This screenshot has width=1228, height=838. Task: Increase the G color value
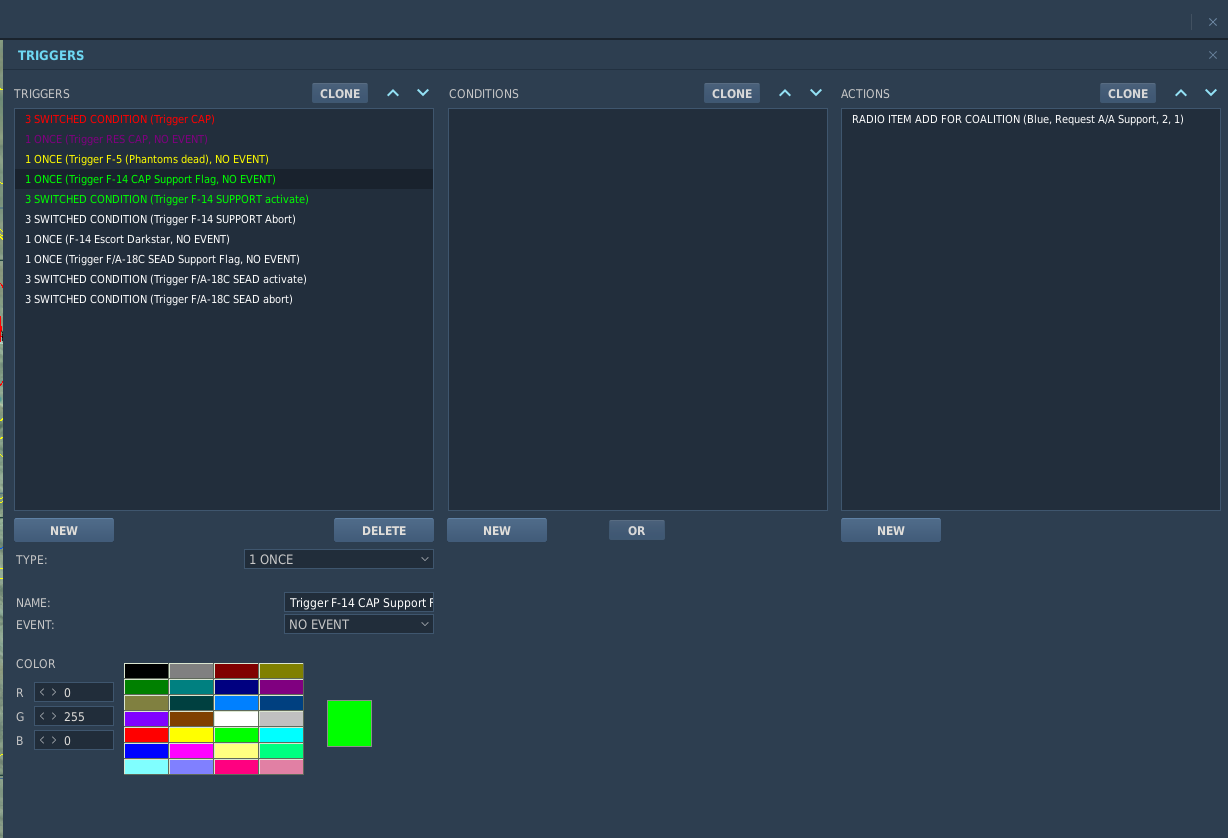54,716
